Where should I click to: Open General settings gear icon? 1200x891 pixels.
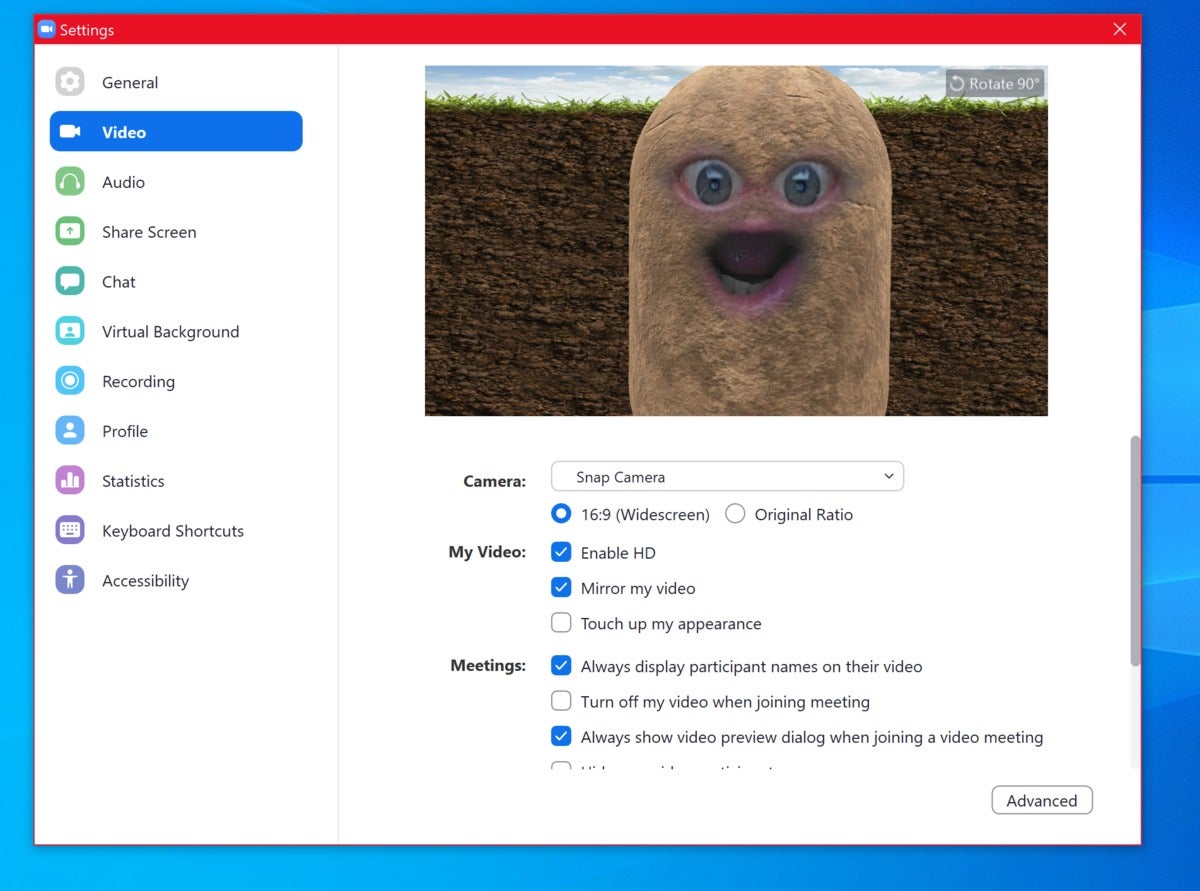pos(70,82)
